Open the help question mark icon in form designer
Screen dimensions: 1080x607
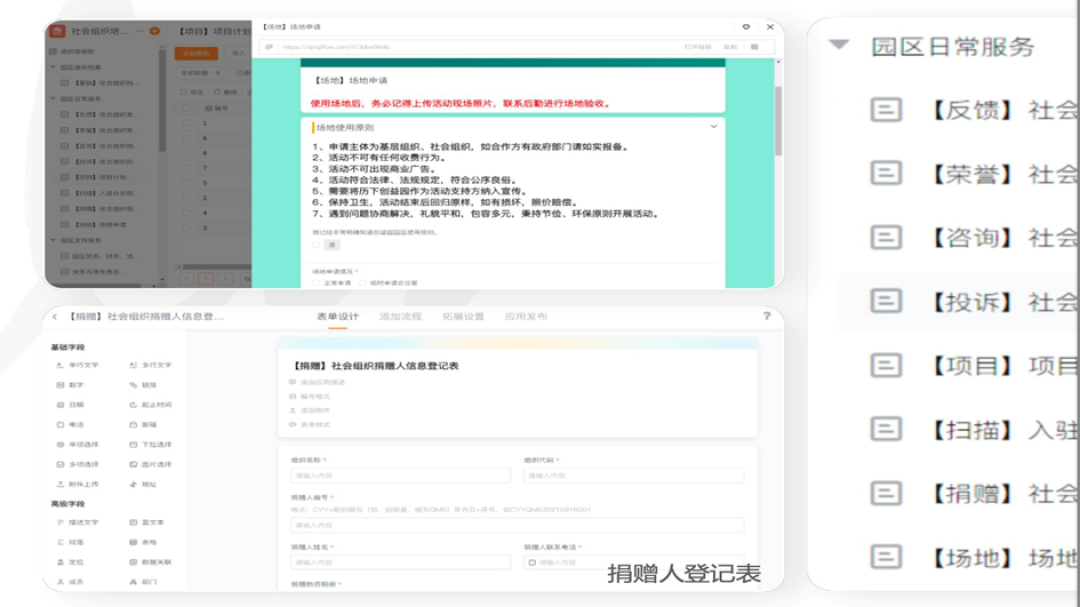pos(767,316)
